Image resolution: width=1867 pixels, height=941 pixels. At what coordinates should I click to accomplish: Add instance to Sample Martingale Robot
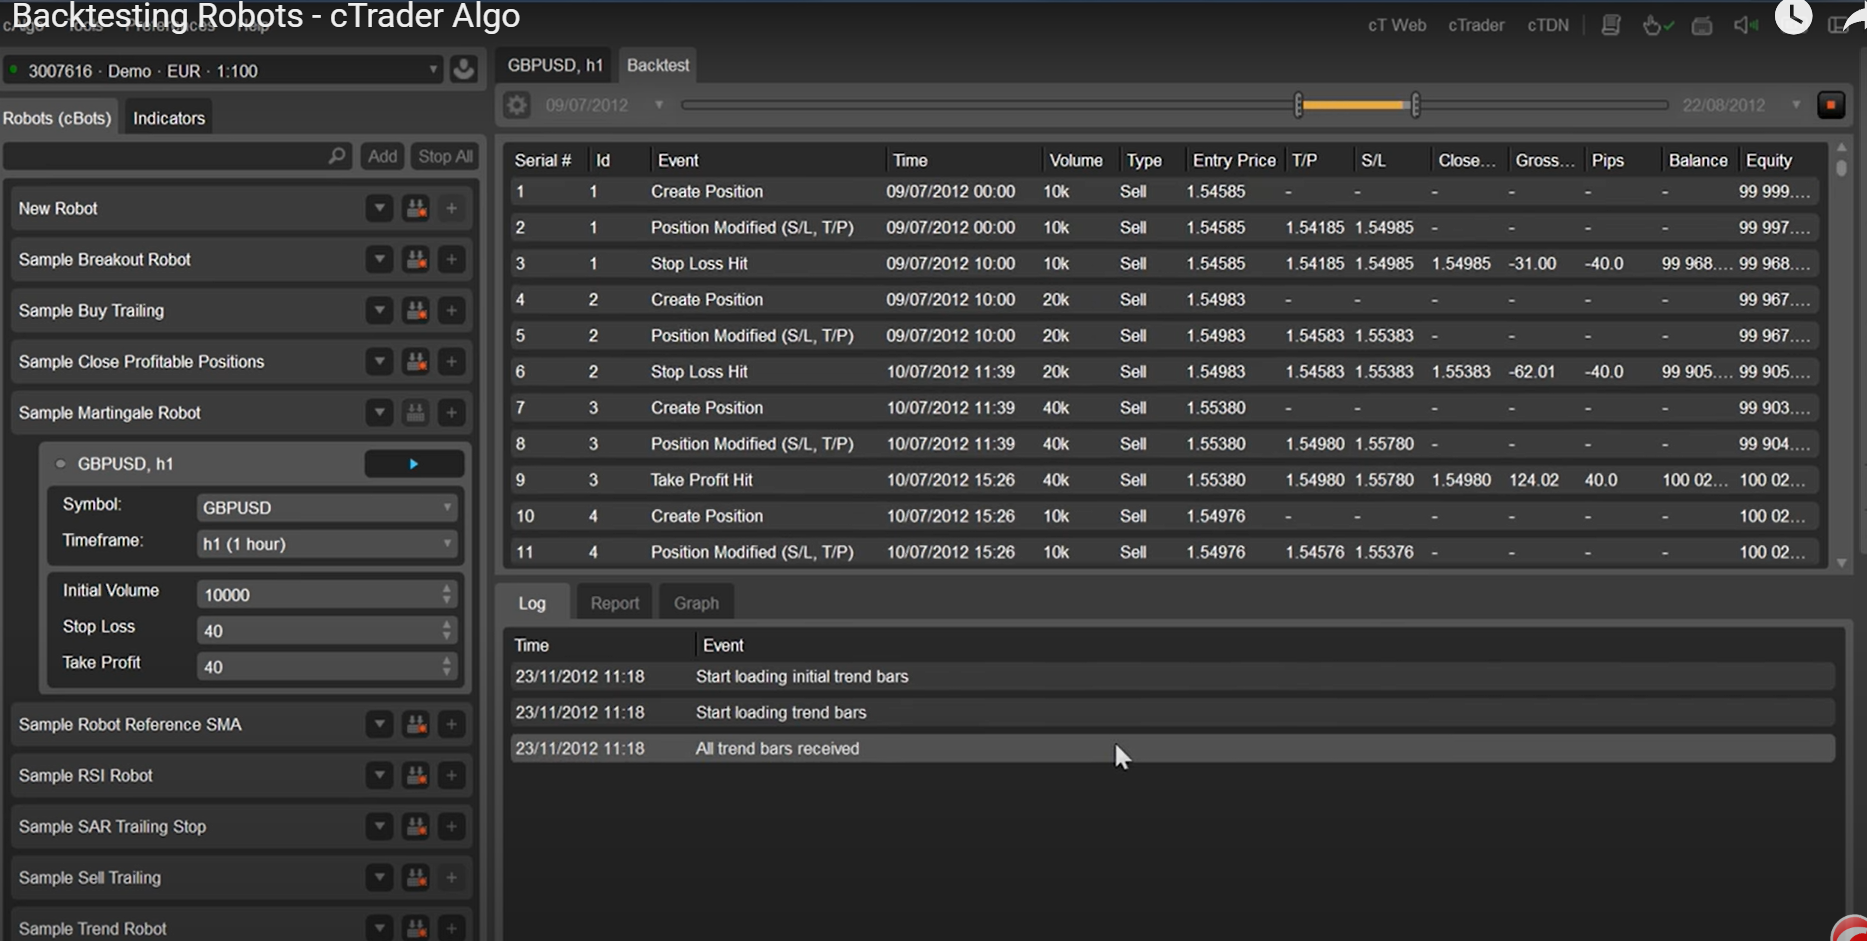452,412
